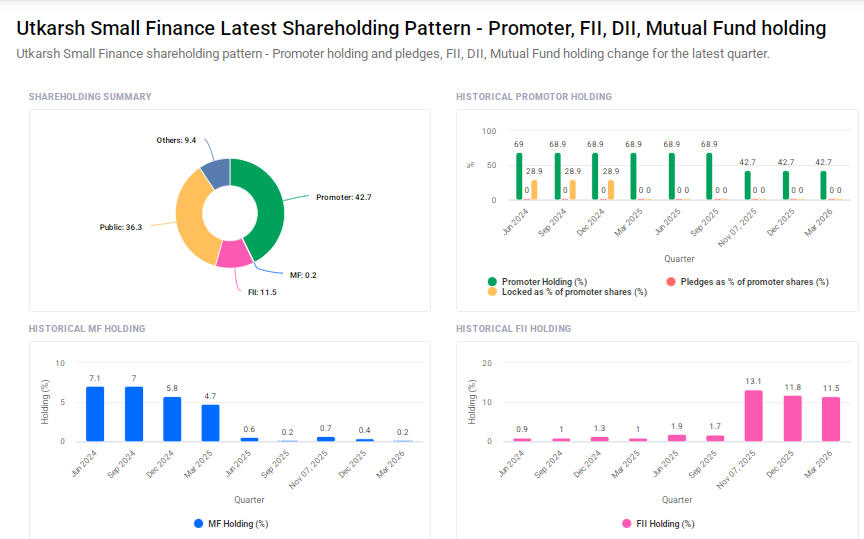Click the 'SHAREHOLDING SUMMARY' section heading

(x=90, y=96)
